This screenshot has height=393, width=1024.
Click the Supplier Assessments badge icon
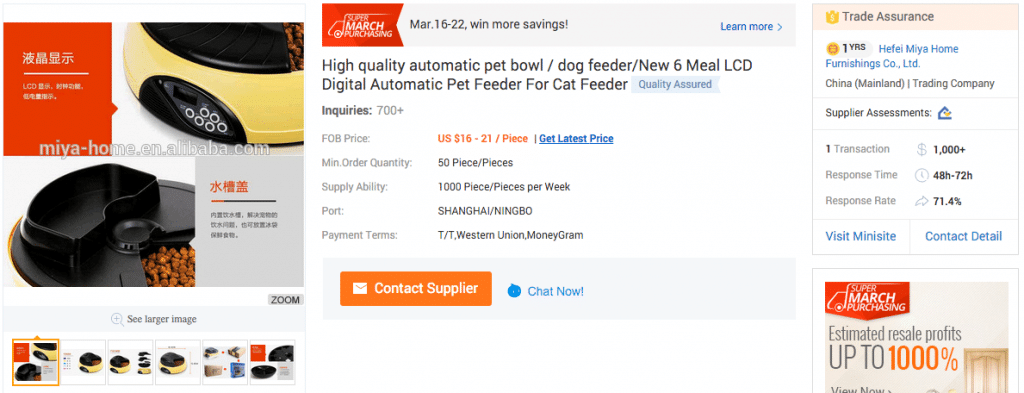click(x=944, y=113)
